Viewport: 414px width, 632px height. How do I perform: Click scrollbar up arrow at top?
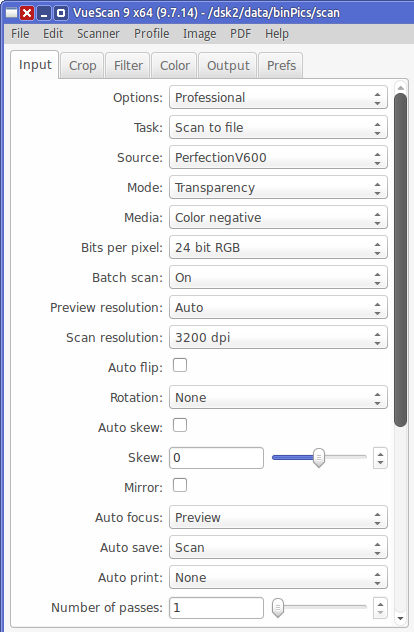pyautogui.click(x=400, y=87)
